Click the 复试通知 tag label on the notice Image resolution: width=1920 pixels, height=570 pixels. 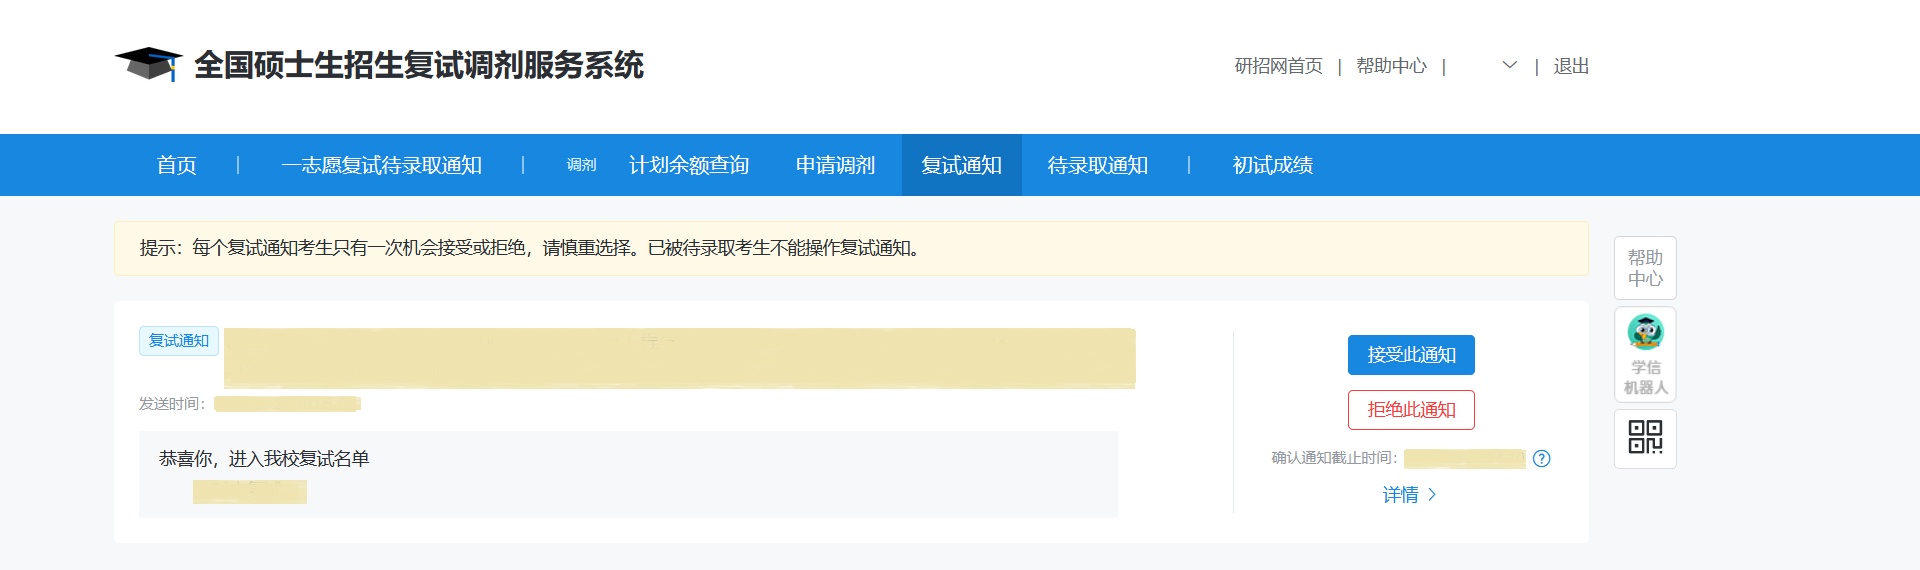click(x=179, y=341)
